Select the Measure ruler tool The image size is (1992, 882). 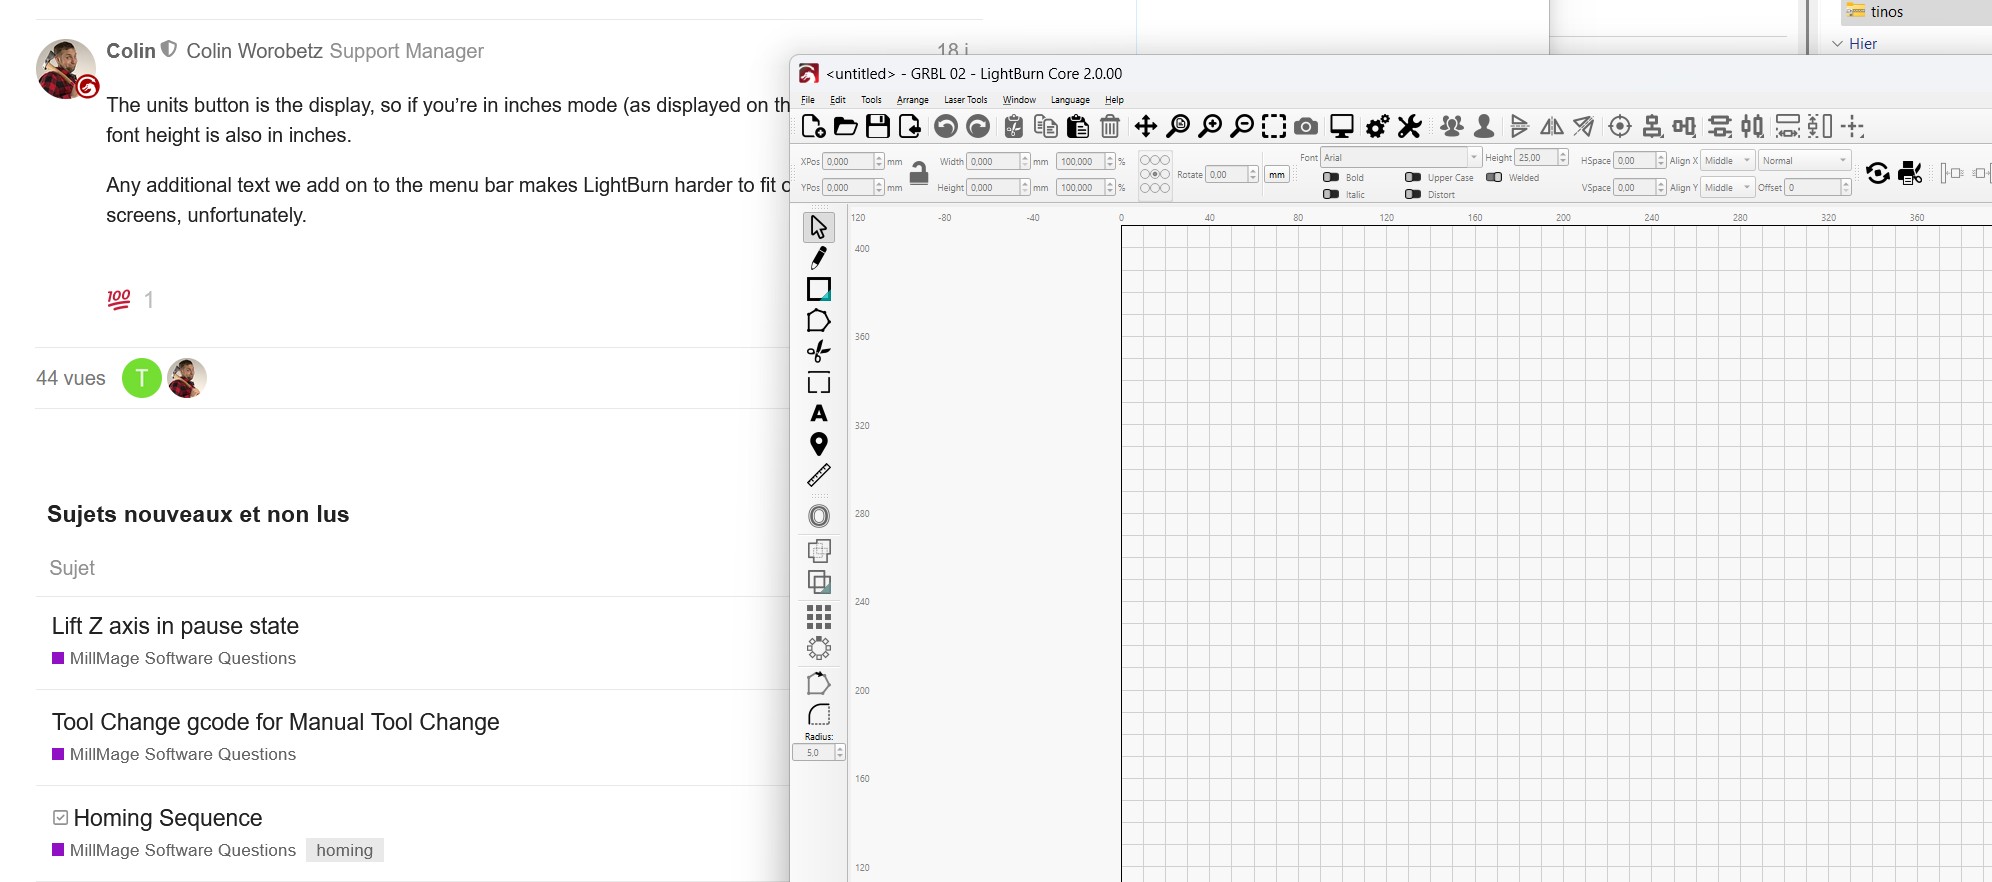pyautogui.click(x=819, y=475)
